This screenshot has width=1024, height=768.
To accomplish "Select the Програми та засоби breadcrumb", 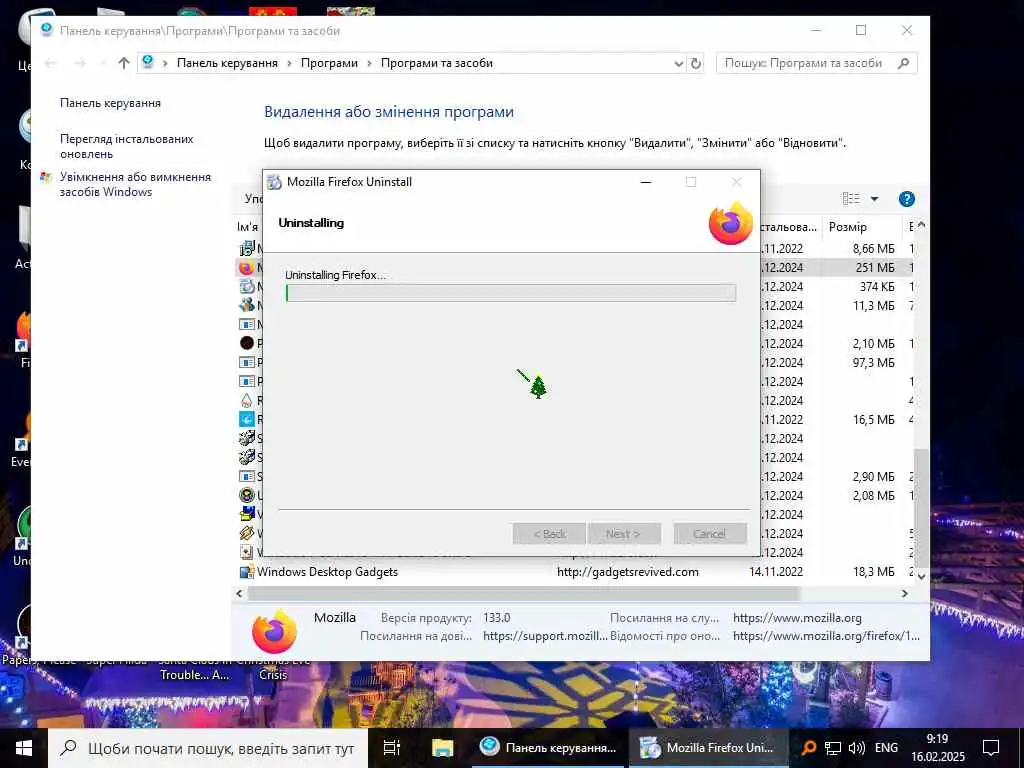I will (437, 63).
